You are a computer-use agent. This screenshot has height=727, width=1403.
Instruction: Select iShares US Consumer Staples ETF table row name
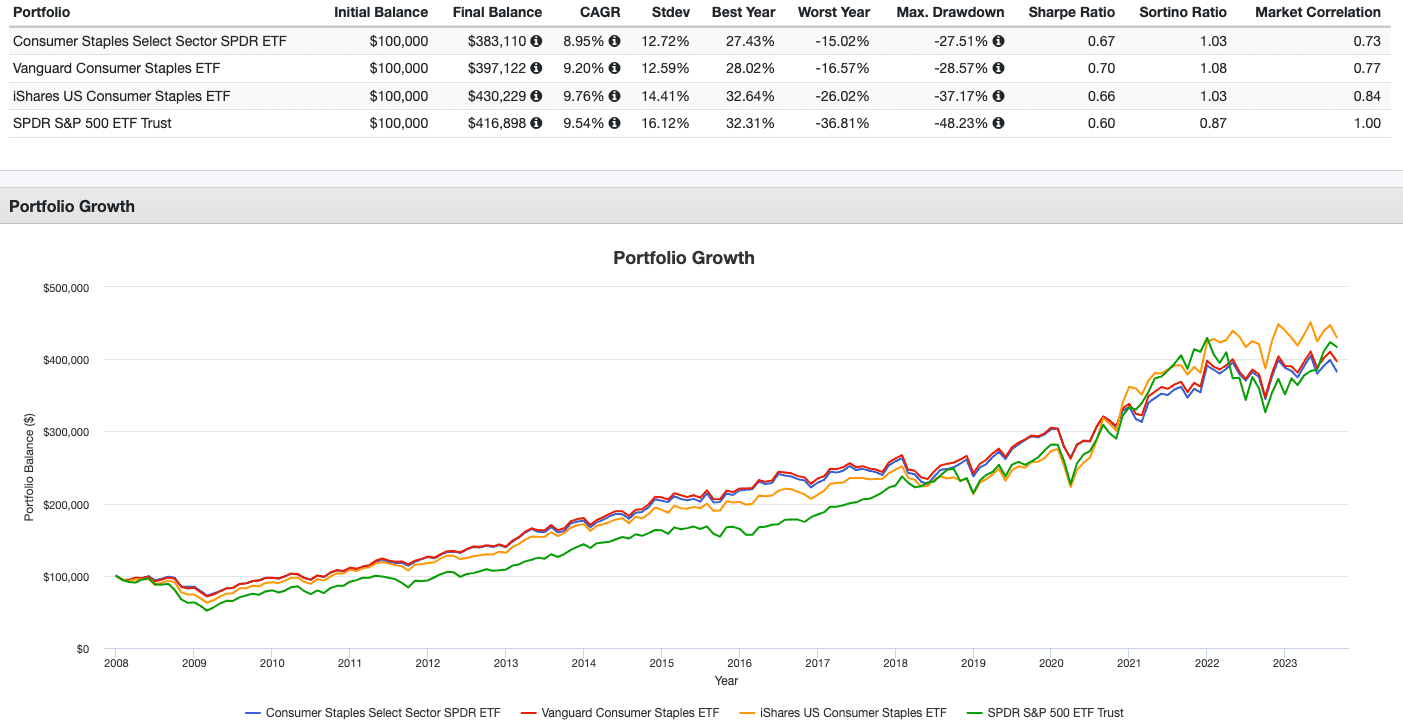click(121, 96)
